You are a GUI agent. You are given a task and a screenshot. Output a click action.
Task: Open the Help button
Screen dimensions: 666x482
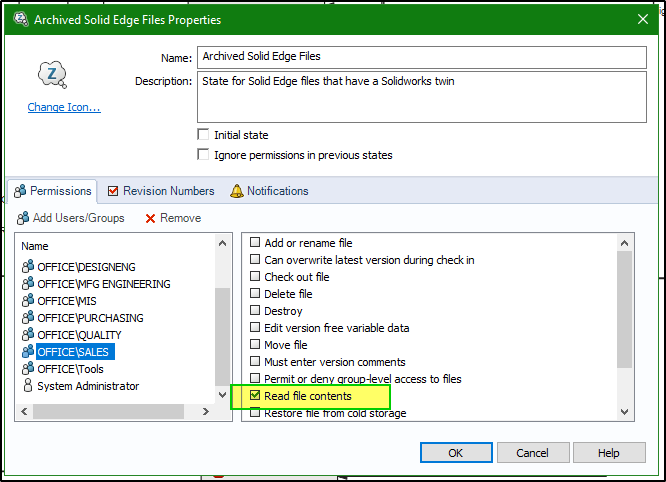tap(609, 453)
